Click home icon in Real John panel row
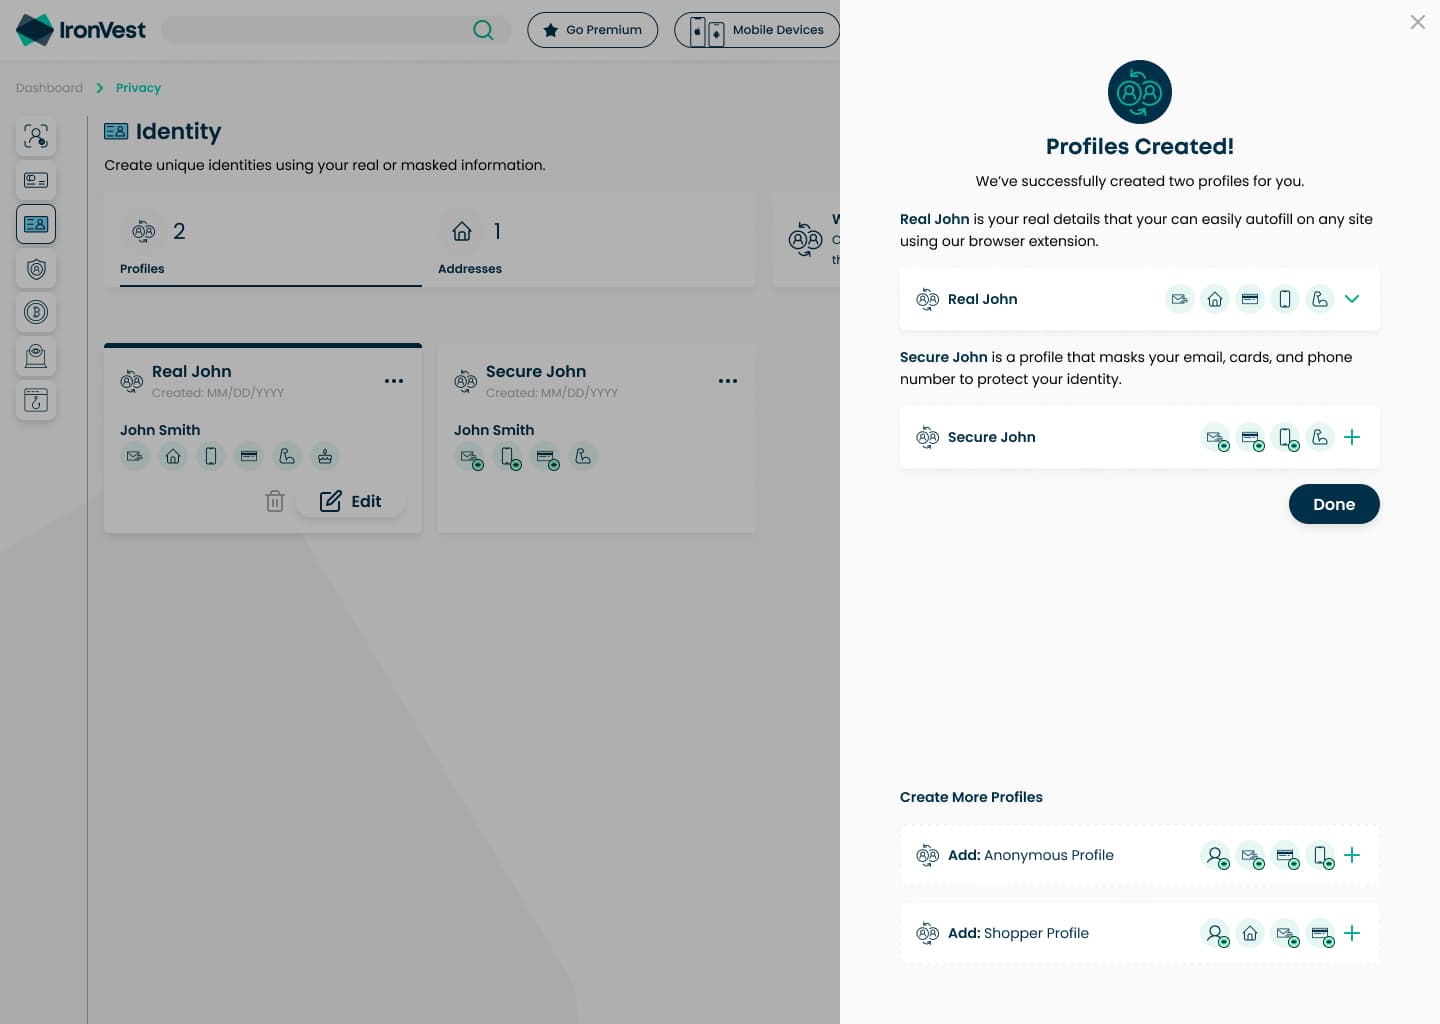The width and height of the screenshot is (1440, 1024). click(1215, 299)
